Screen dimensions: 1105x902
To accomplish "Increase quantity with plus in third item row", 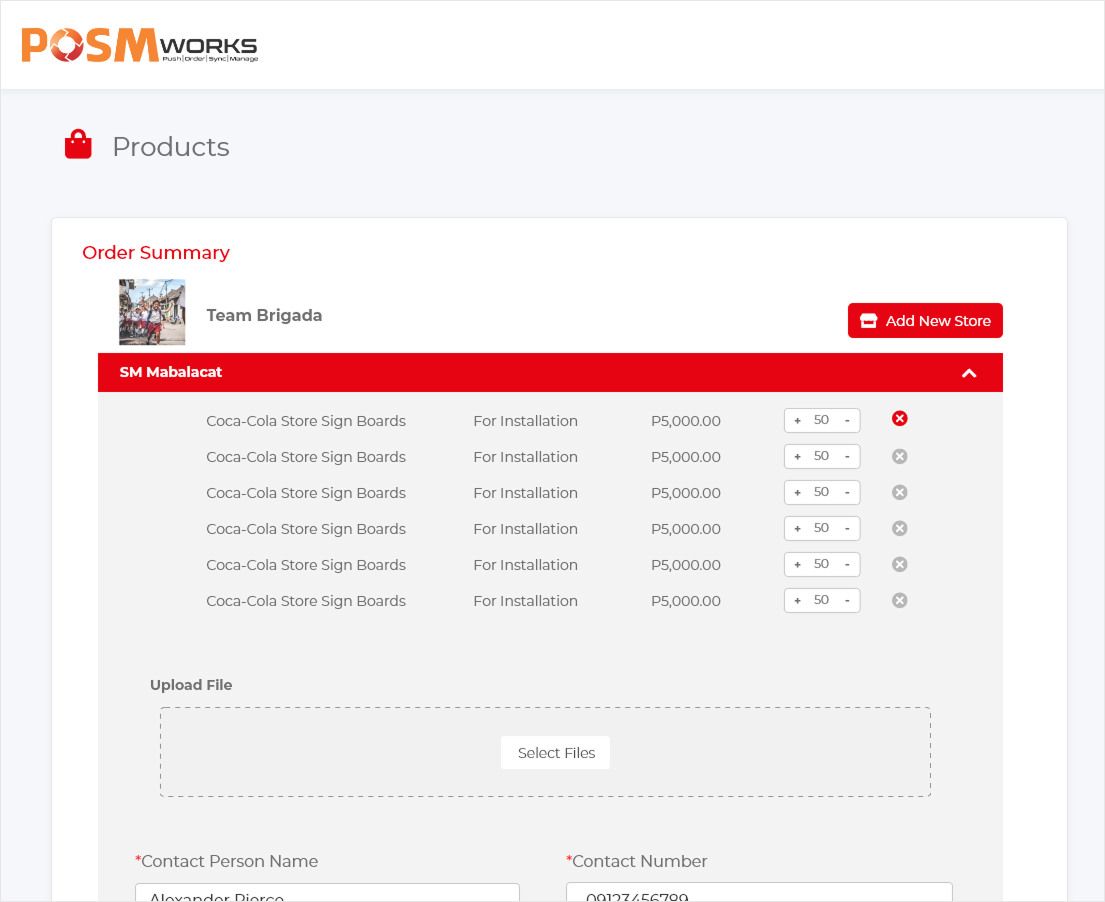I will click(x=797, y=493).
